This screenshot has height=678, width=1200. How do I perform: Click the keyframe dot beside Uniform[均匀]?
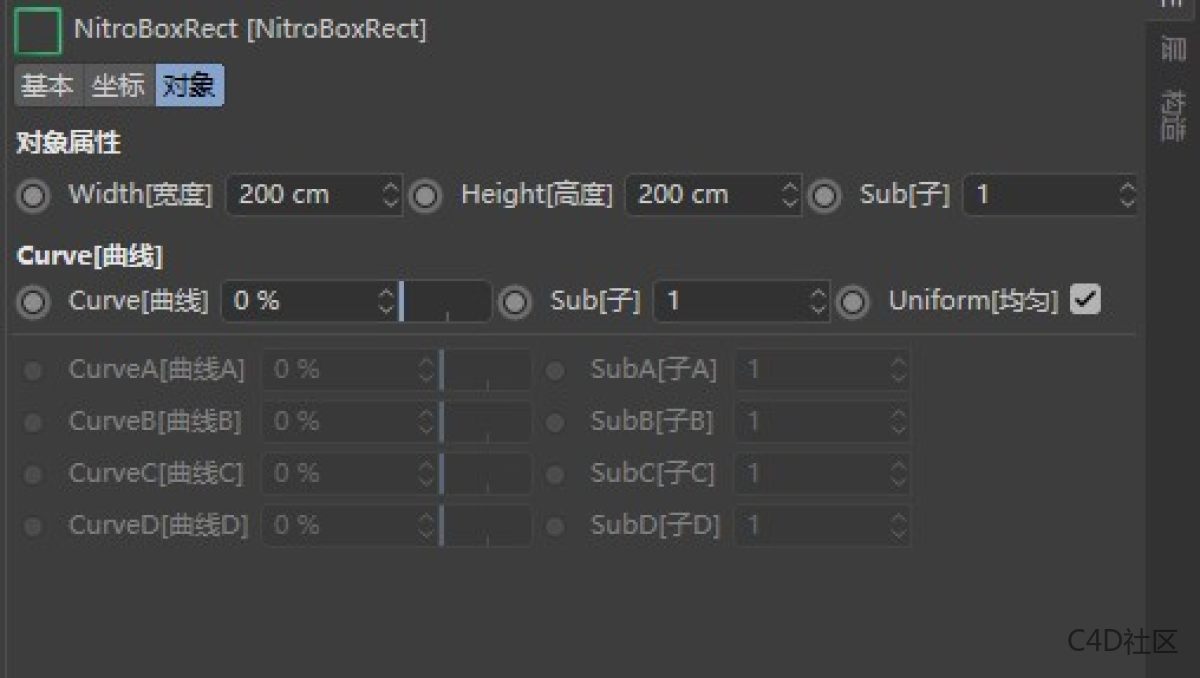click(855, 301)
